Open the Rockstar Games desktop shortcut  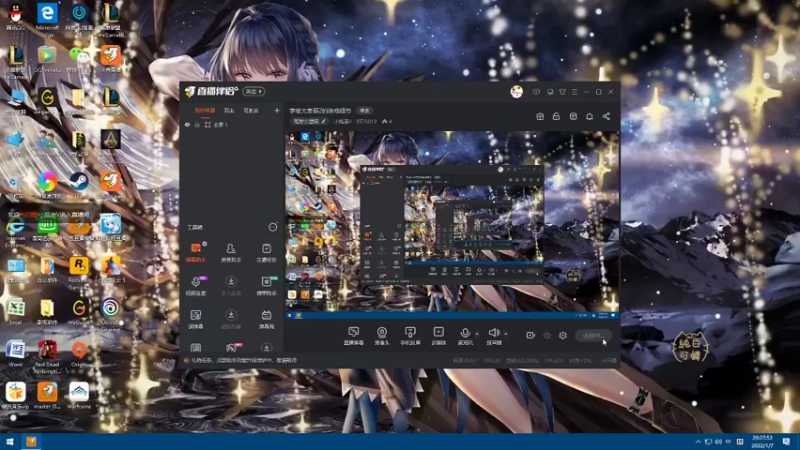(79, 273)
